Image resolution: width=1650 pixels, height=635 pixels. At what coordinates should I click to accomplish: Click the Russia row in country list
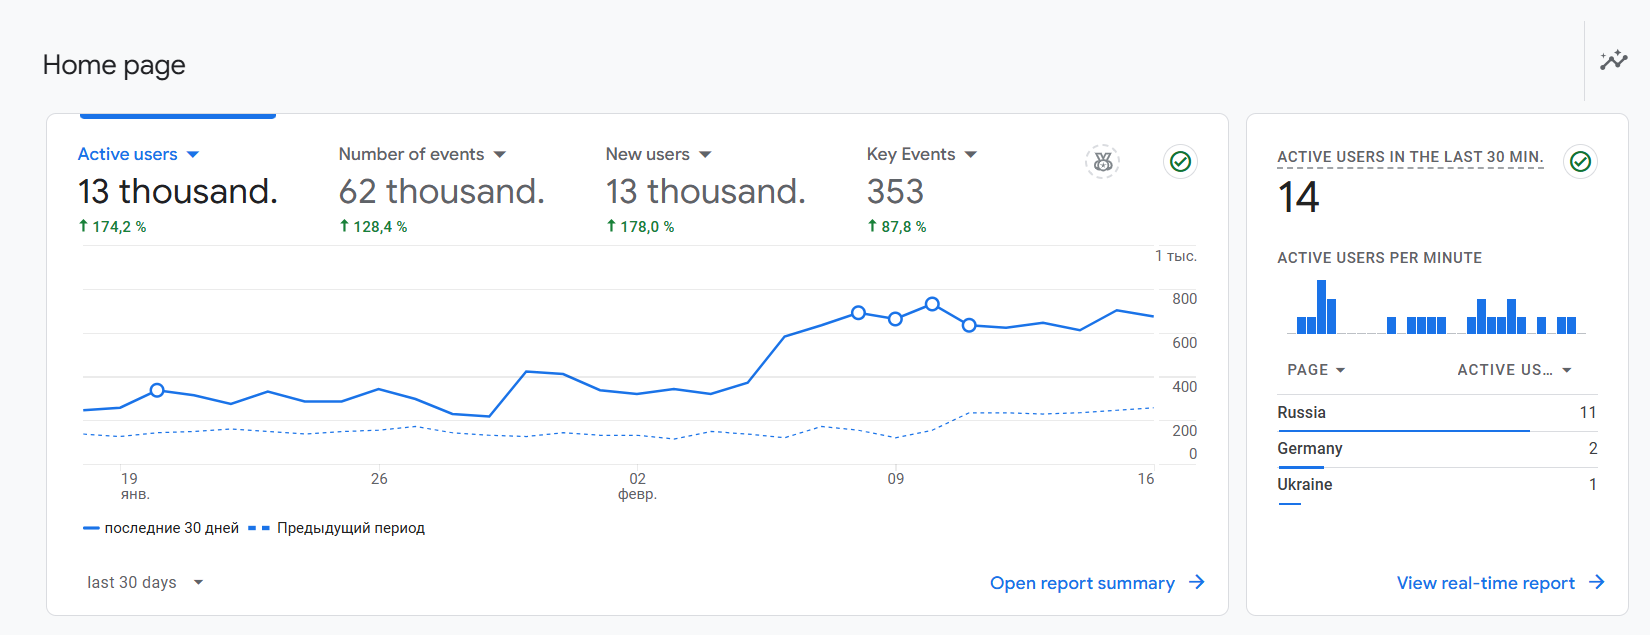tap(1436, 413)
